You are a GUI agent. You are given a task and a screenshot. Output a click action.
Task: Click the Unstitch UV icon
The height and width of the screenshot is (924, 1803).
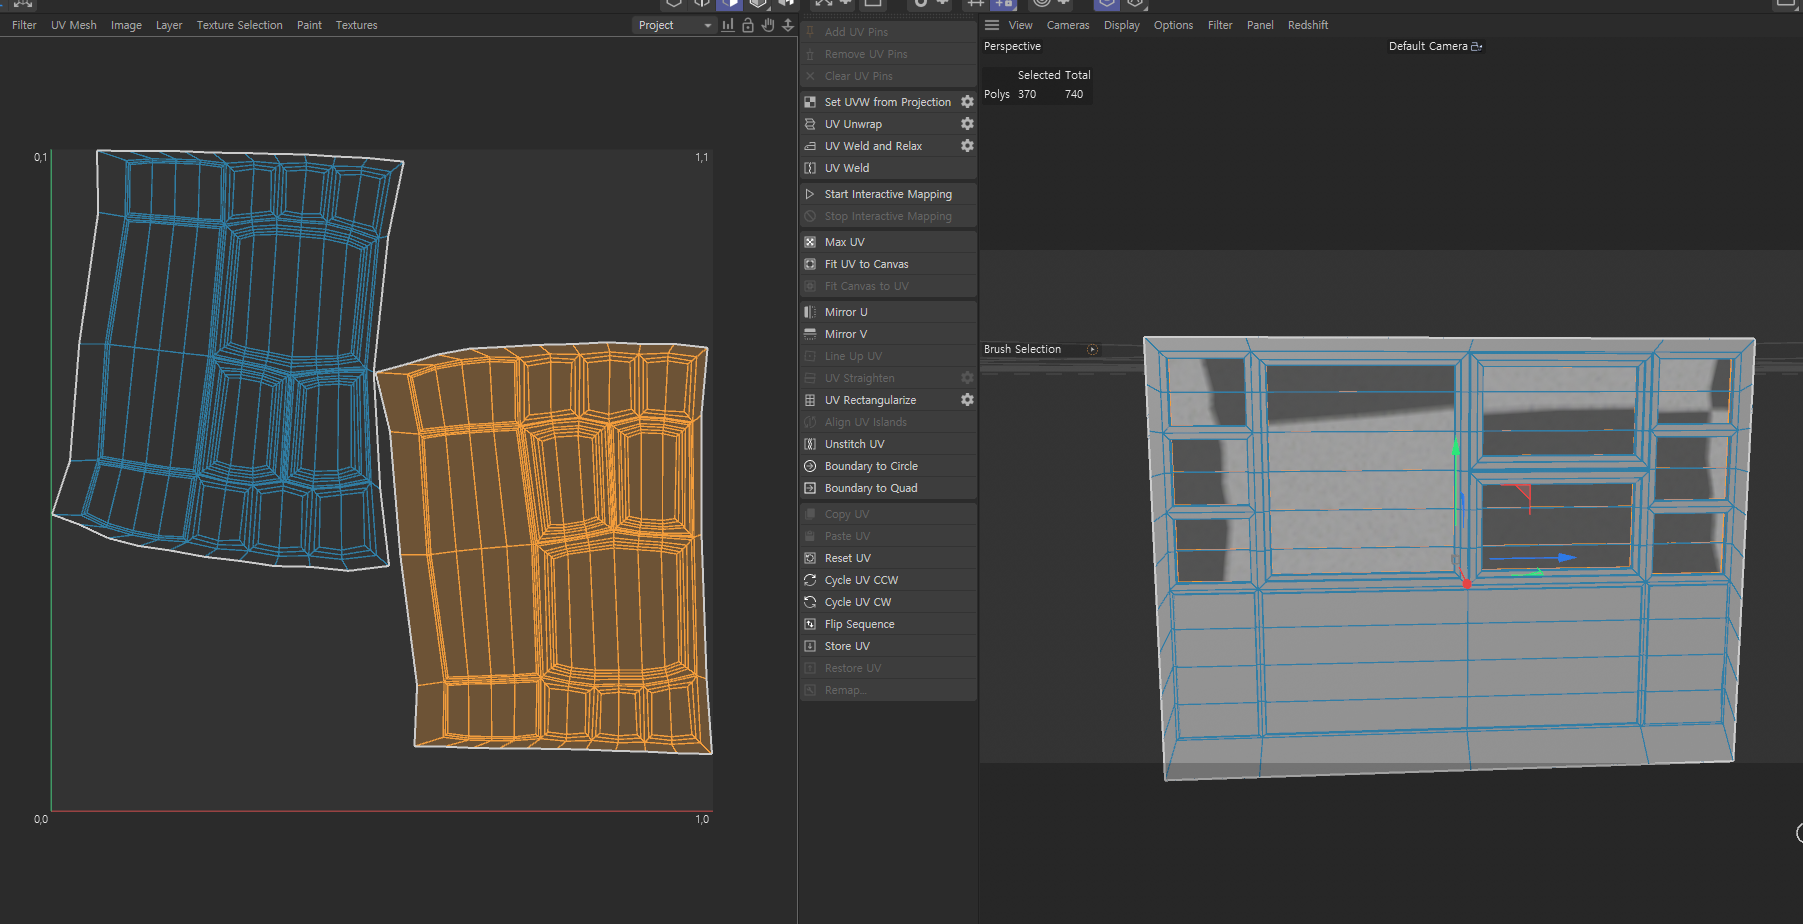pyautogui.click(x=810, y=444)
